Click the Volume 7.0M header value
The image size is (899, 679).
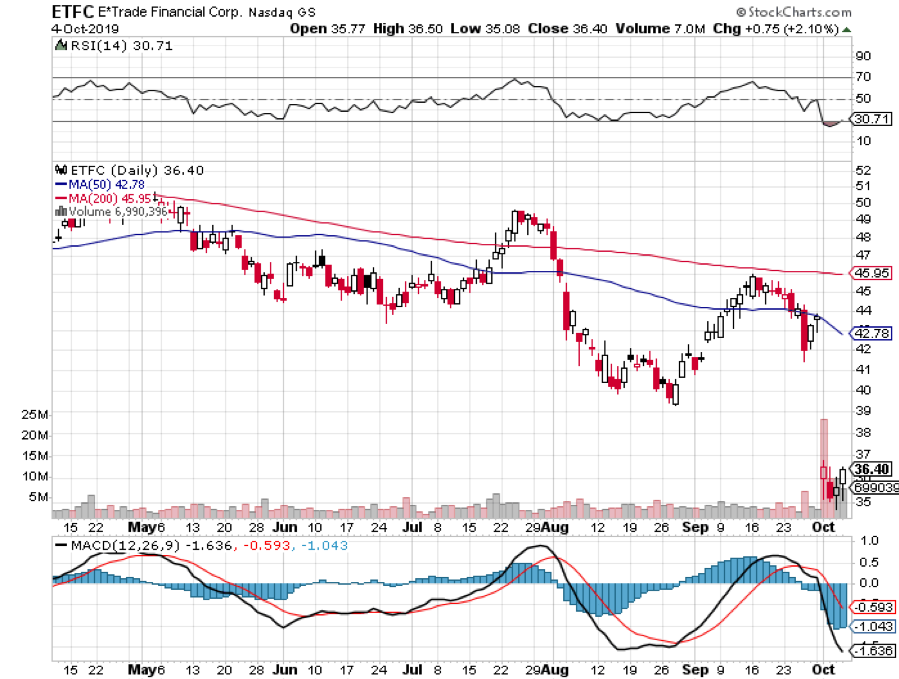click(660, 29)
